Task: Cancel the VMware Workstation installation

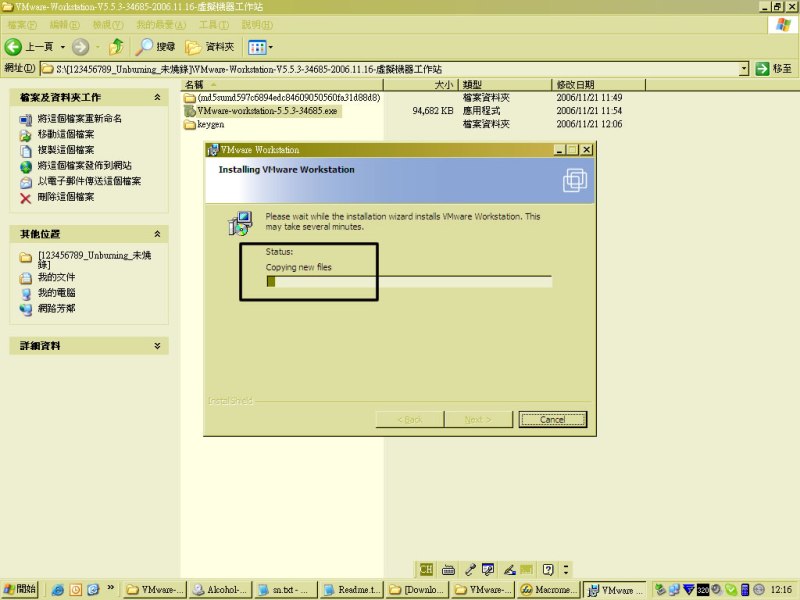Action: coord(553,419)
